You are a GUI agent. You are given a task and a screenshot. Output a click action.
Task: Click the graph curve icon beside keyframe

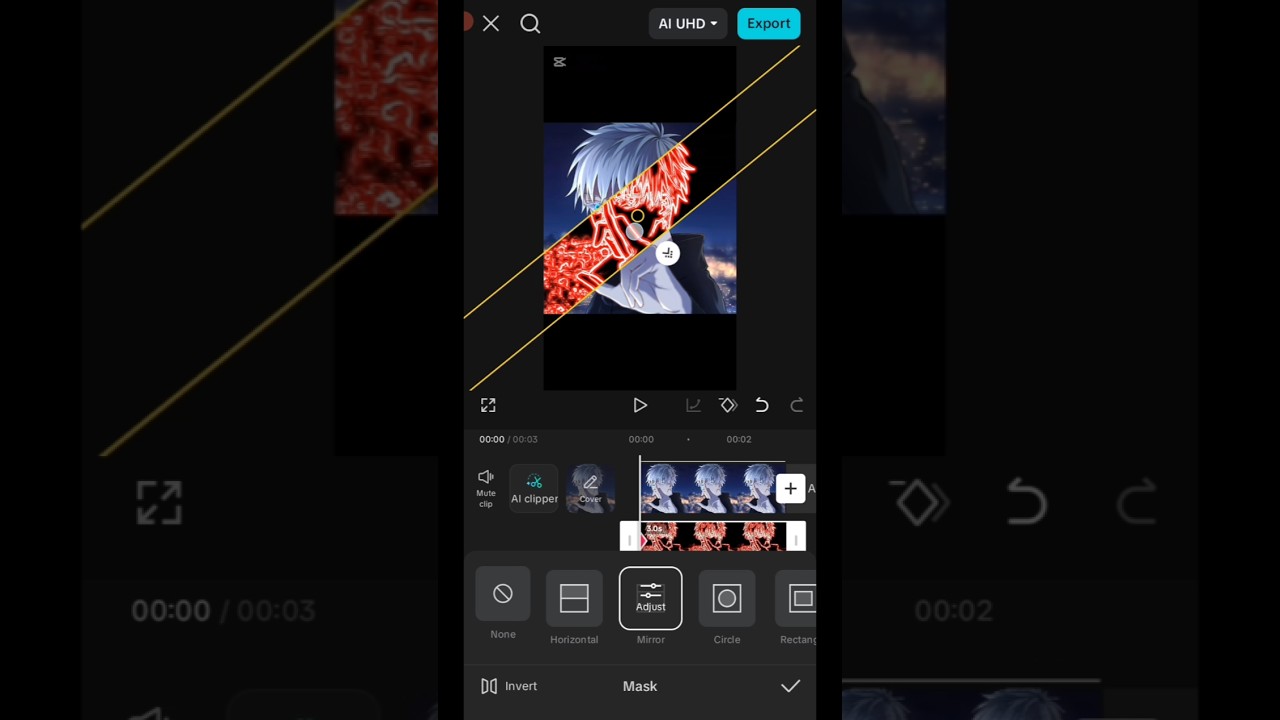[693, 405]
